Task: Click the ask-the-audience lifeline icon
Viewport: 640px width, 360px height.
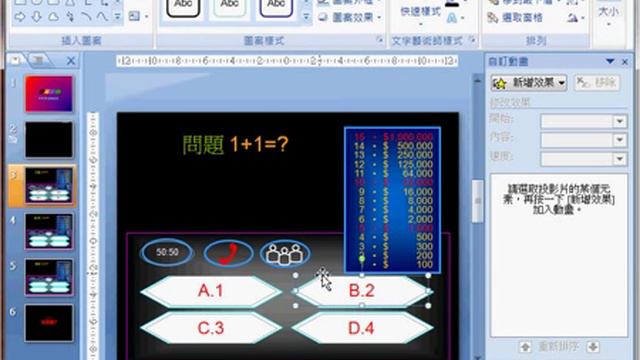Action: 285,253
